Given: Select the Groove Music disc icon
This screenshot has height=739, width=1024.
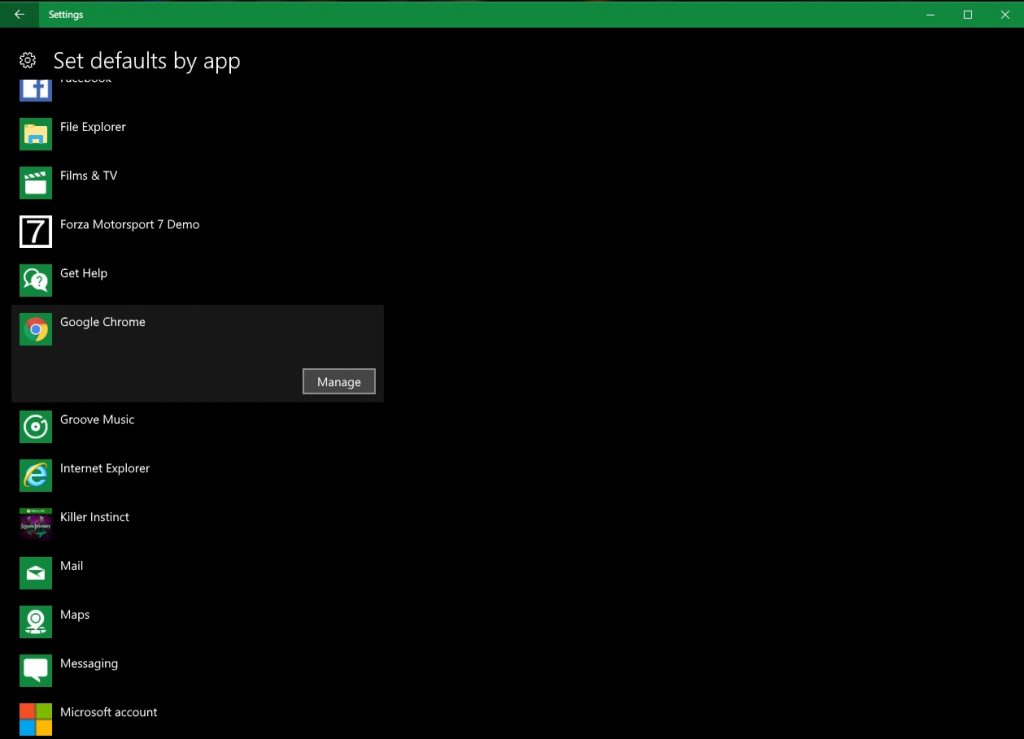Looking at the screenshot, I should point(35,427).
